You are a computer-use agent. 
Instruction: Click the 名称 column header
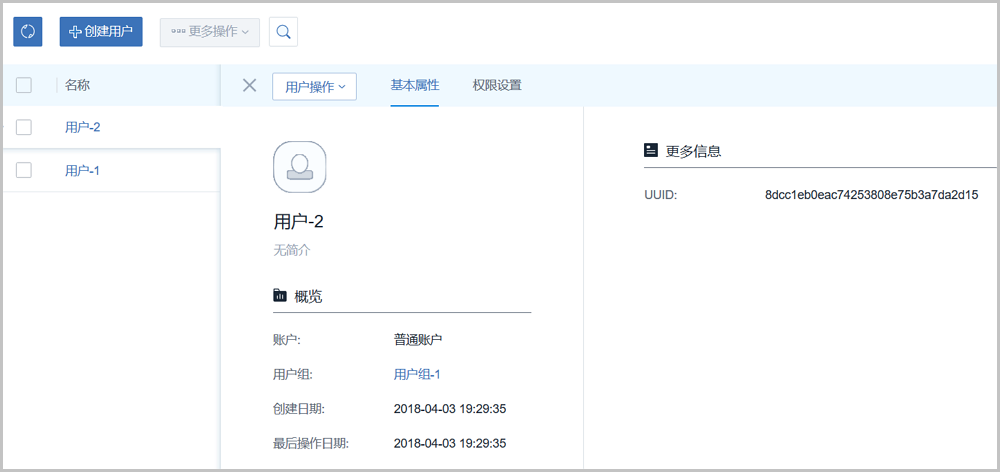coord(78,86)
